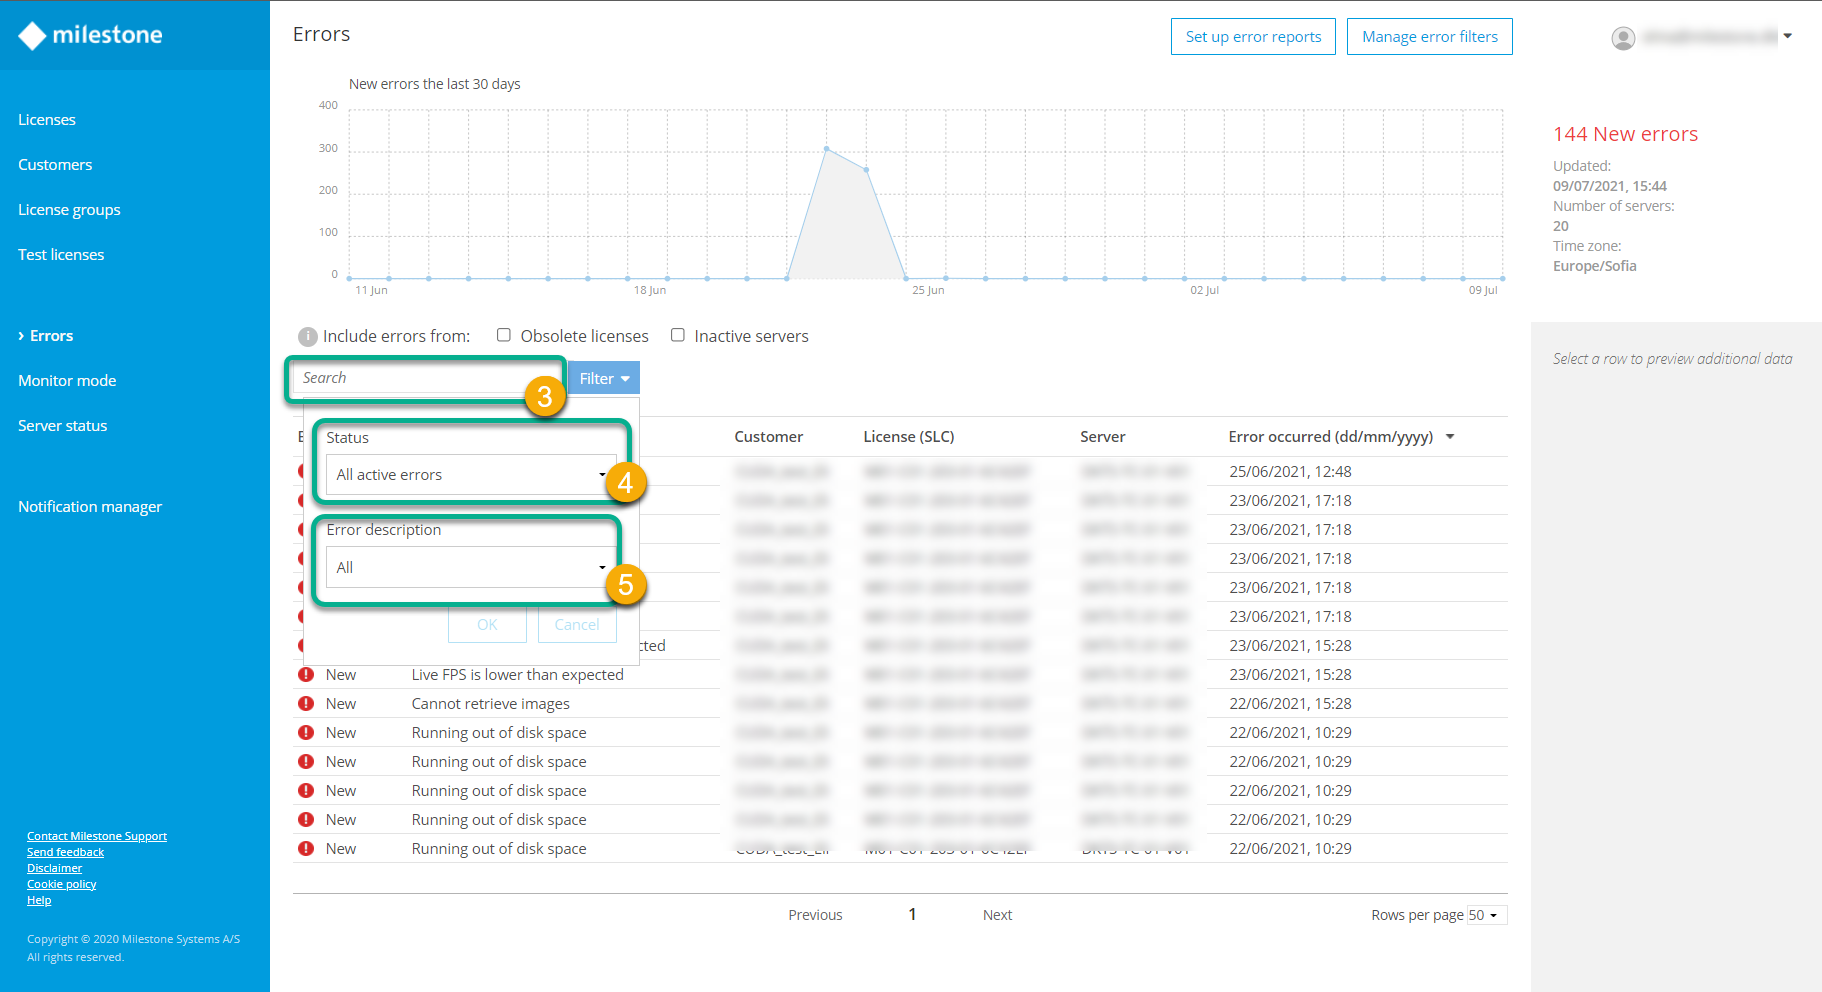
Task: Click the graph peak data point
Action: [x=826, y=149]
